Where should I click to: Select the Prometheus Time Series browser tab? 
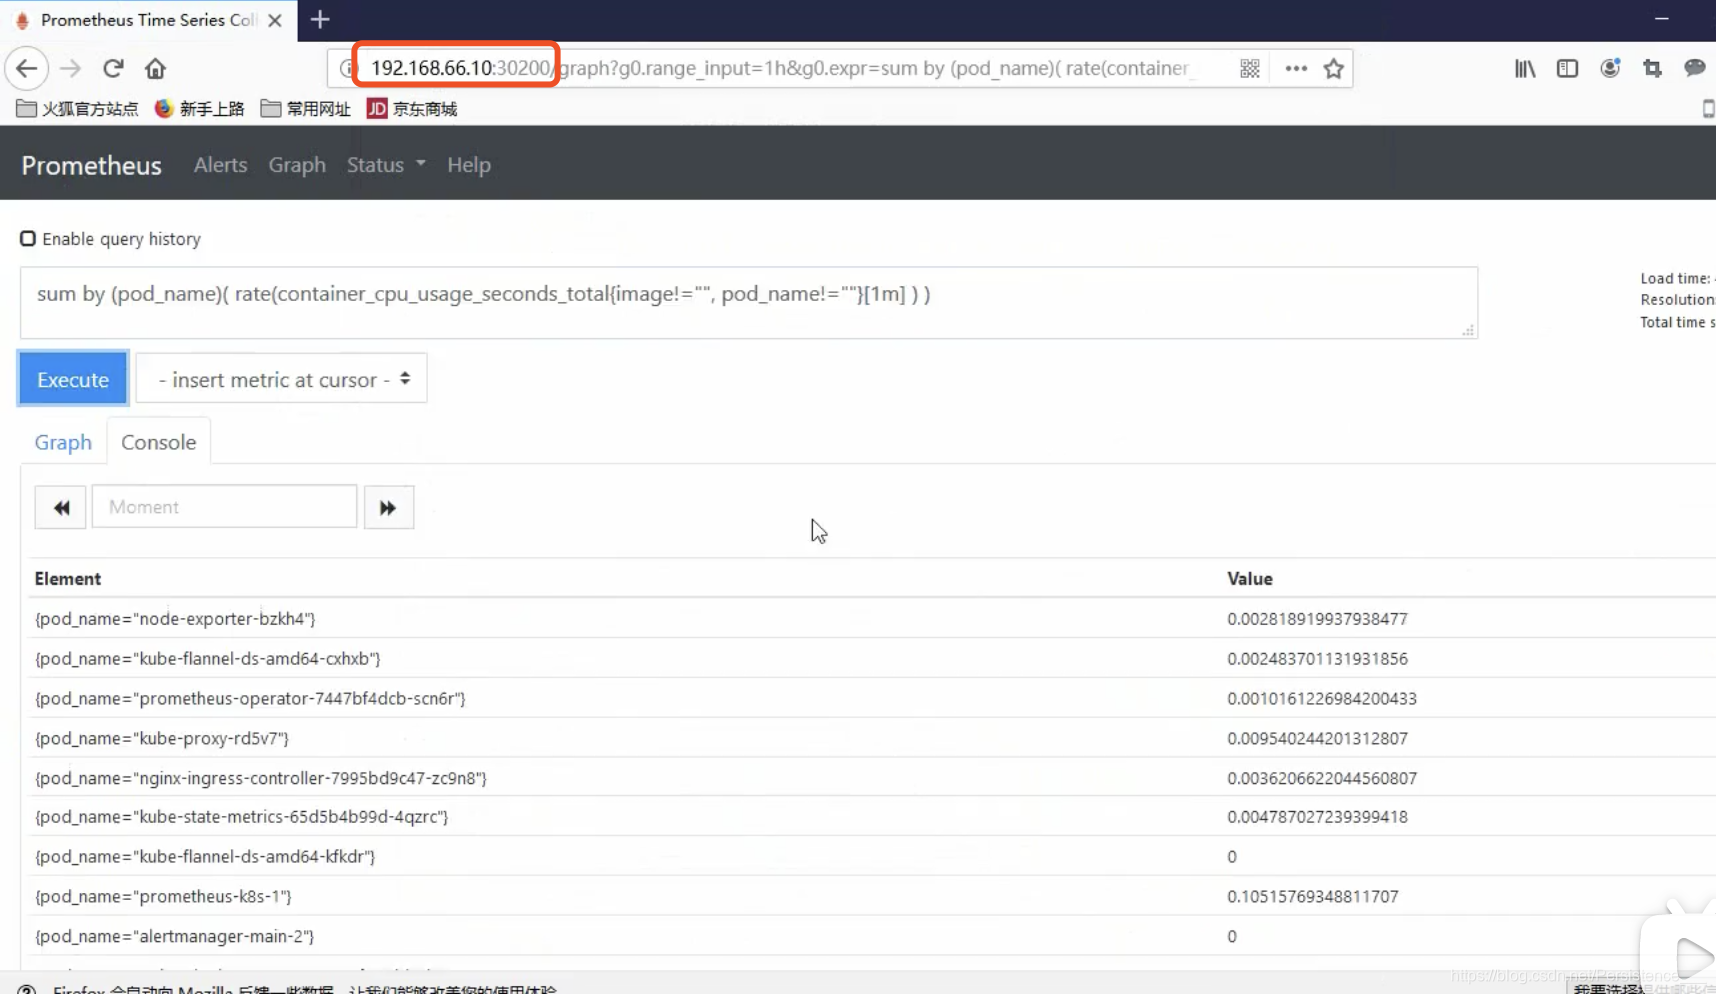[x=148, y=20]
